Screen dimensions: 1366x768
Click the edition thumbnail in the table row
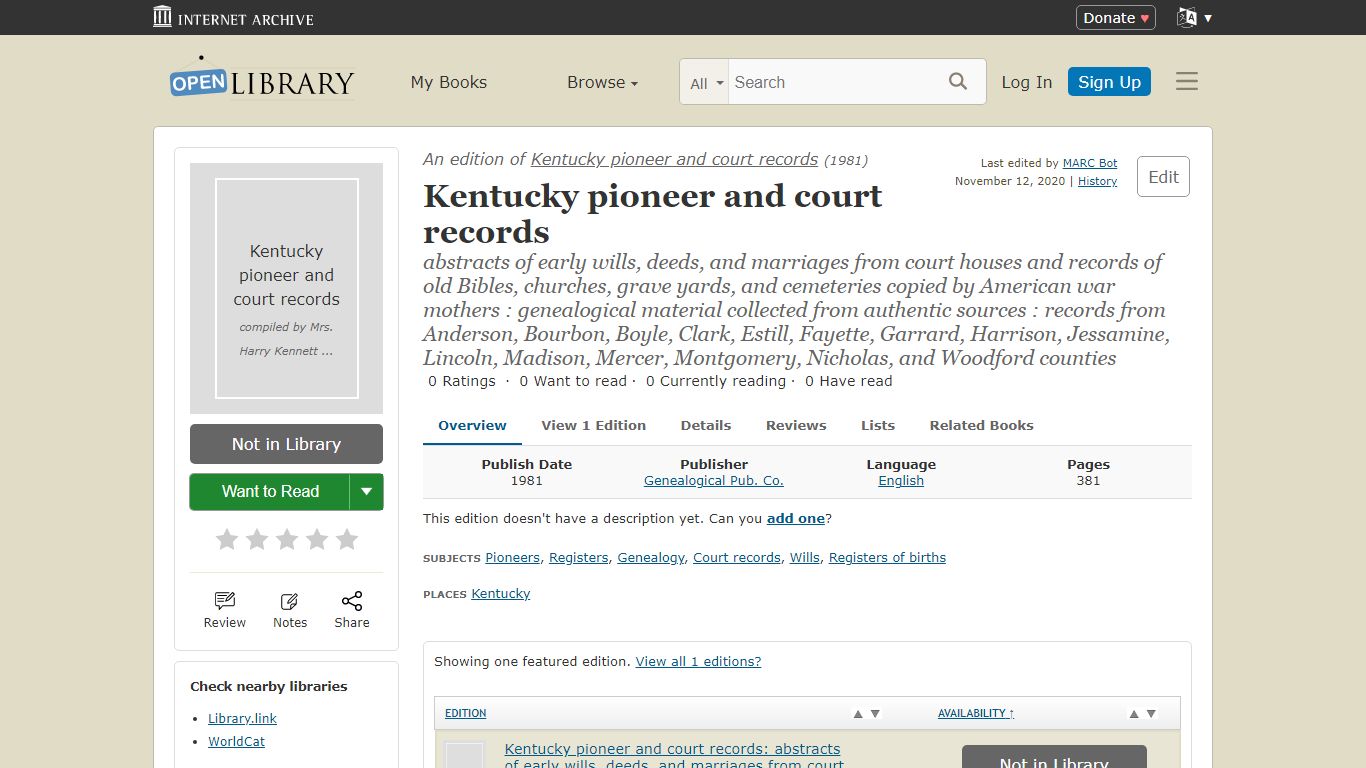coord(464,755)
